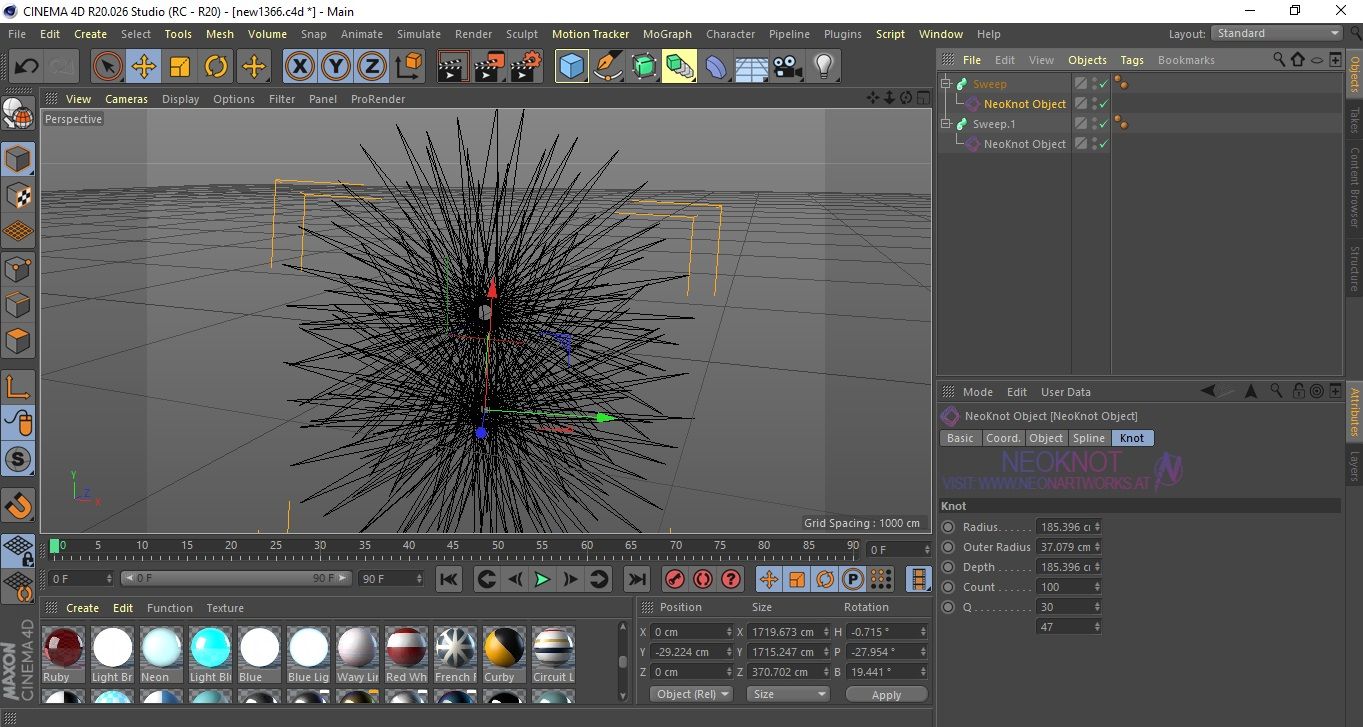Open the Attributes User Data menu

click(x=1066, y=392)
